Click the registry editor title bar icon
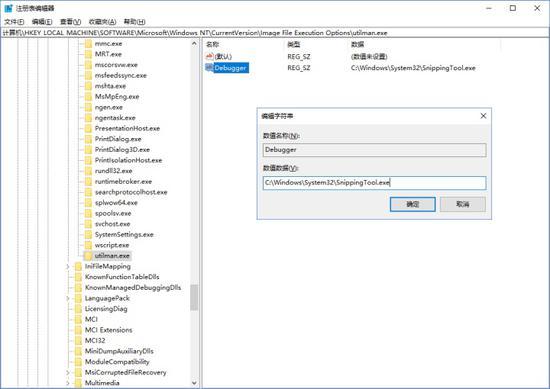Image resolution: width=550 pixels, height=389 pixels. 8,8
